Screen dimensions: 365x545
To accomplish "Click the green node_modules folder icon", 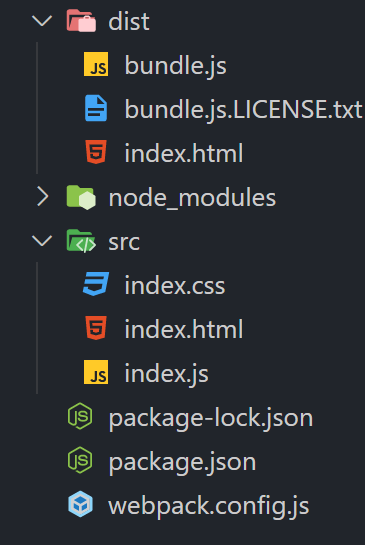I will (81, 197).
